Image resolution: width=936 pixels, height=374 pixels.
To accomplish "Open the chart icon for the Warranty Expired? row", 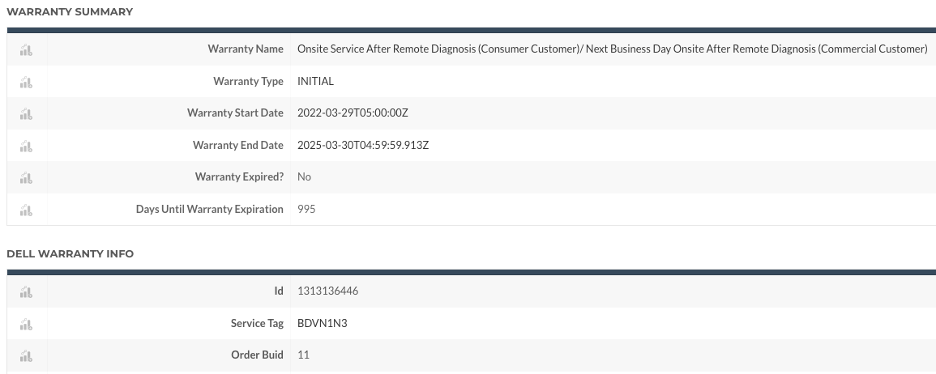I will (26, 178).
